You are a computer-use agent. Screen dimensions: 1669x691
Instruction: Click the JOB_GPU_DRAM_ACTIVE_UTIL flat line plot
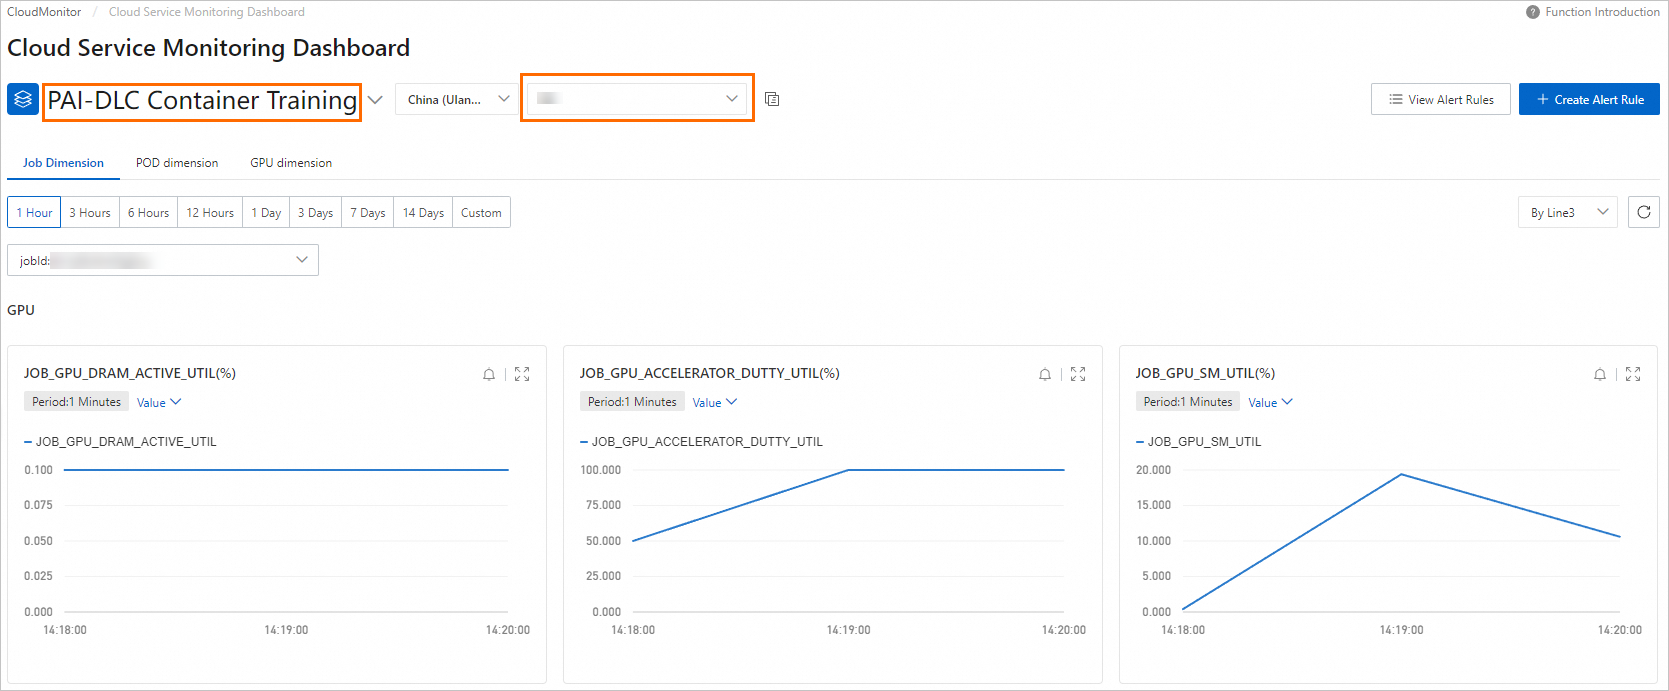tap(286, 469)
